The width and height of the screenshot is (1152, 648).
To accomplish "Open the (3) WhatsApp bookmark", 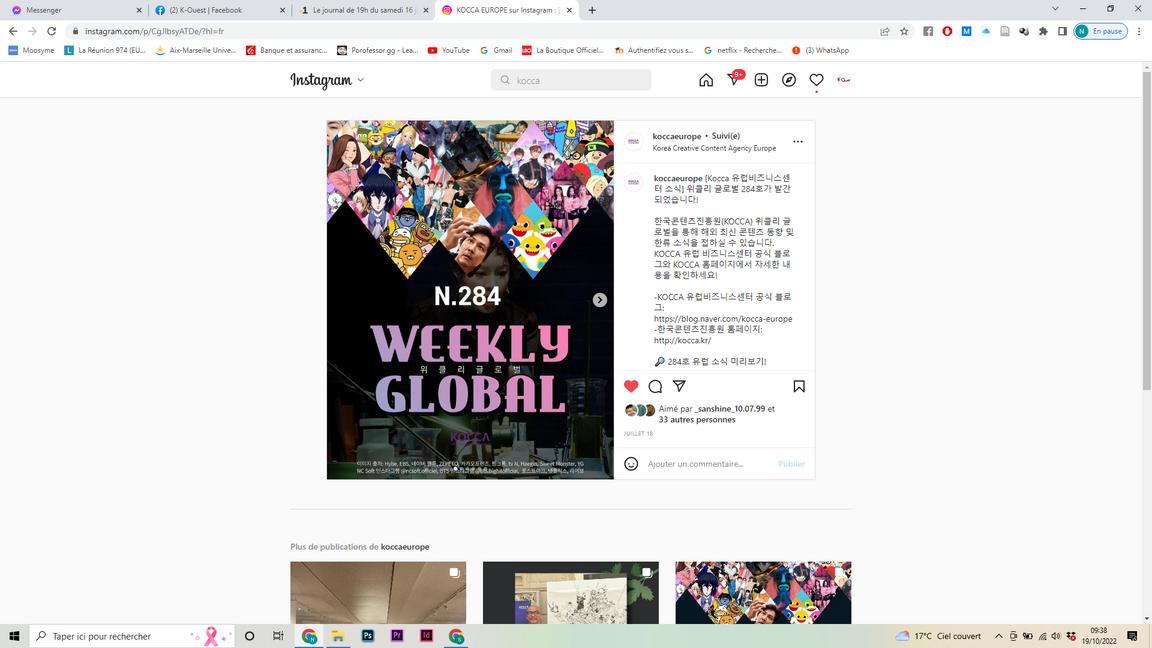I will pyautogui.click(x=820, y=50).
